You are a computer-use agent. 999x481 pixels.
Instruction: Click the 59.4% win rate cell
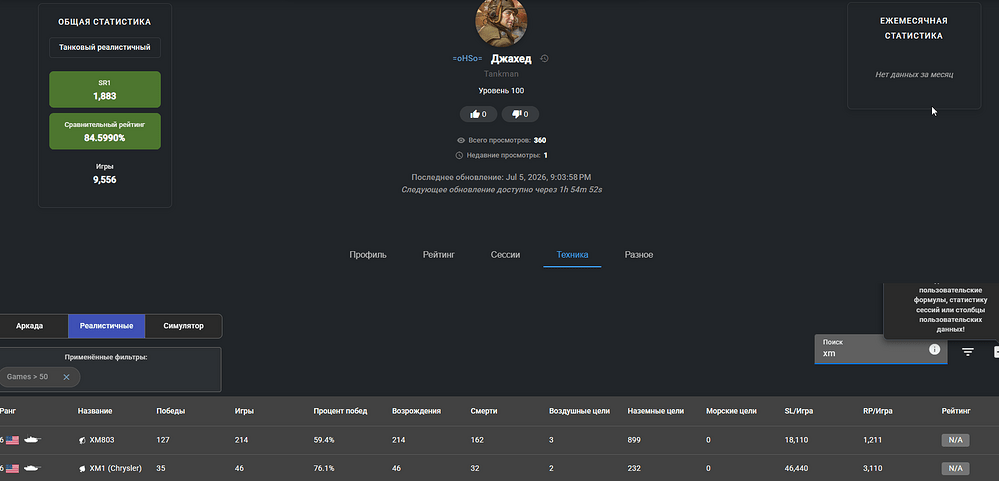[324, 440]
